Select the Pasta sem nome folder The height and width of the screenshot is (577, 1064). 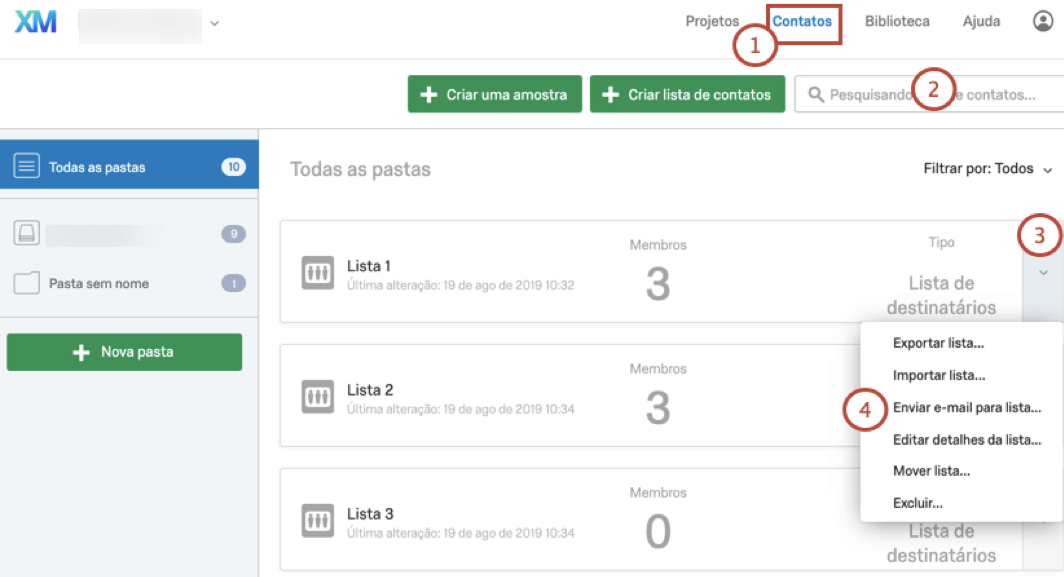coord(129,283)
